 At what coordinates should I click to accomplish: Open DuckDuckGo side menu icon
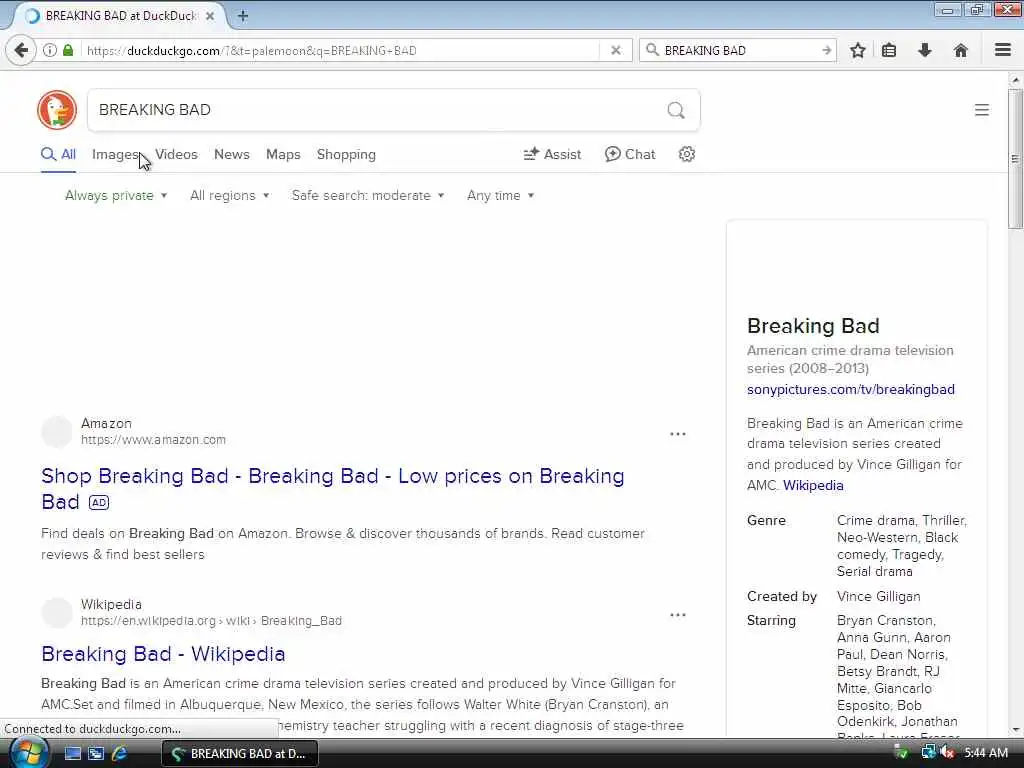[x=982, y=110]
